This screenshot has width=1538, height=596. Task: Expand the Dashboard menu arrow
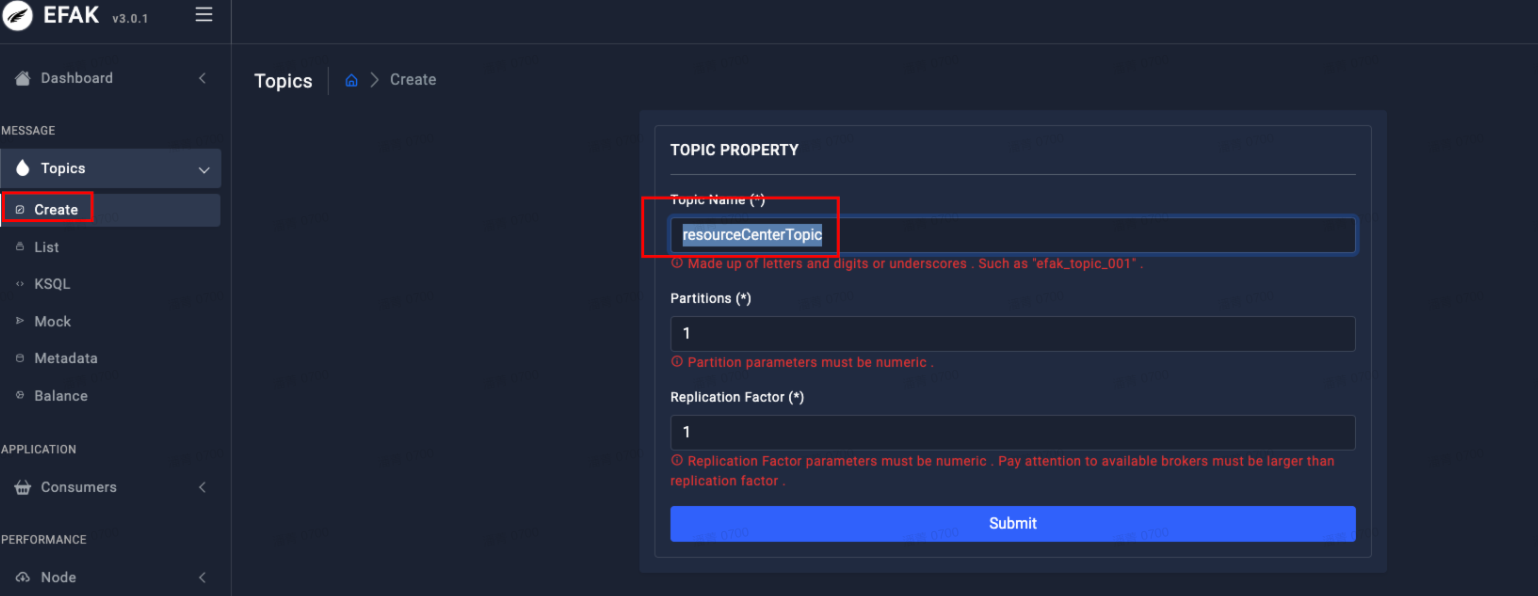(x=202, y=78)
